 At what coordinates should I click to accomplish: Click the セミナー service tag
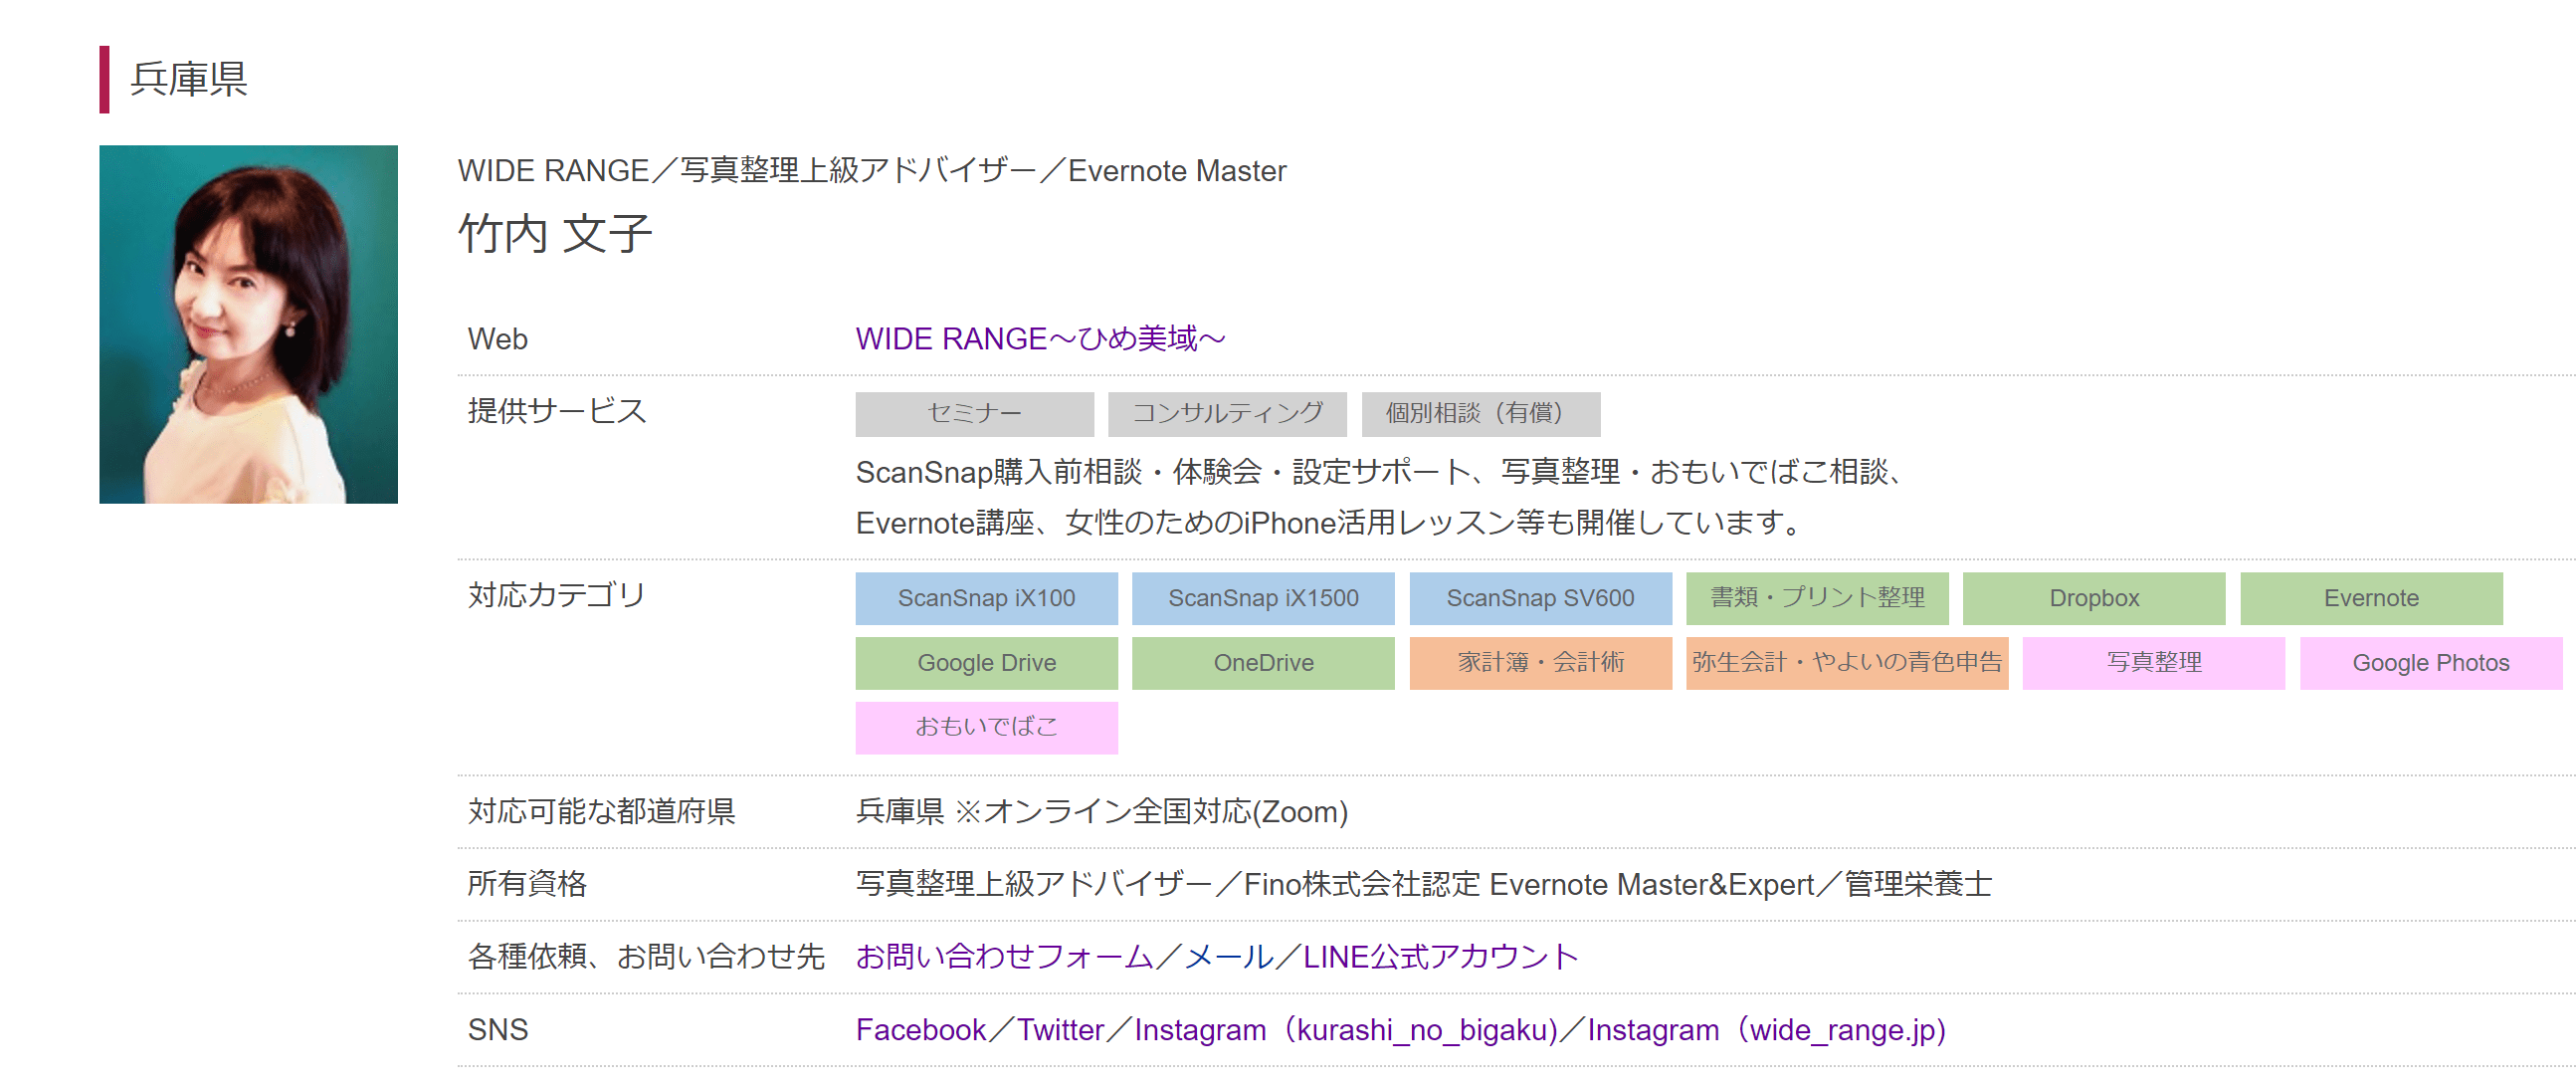coord(974,414)
